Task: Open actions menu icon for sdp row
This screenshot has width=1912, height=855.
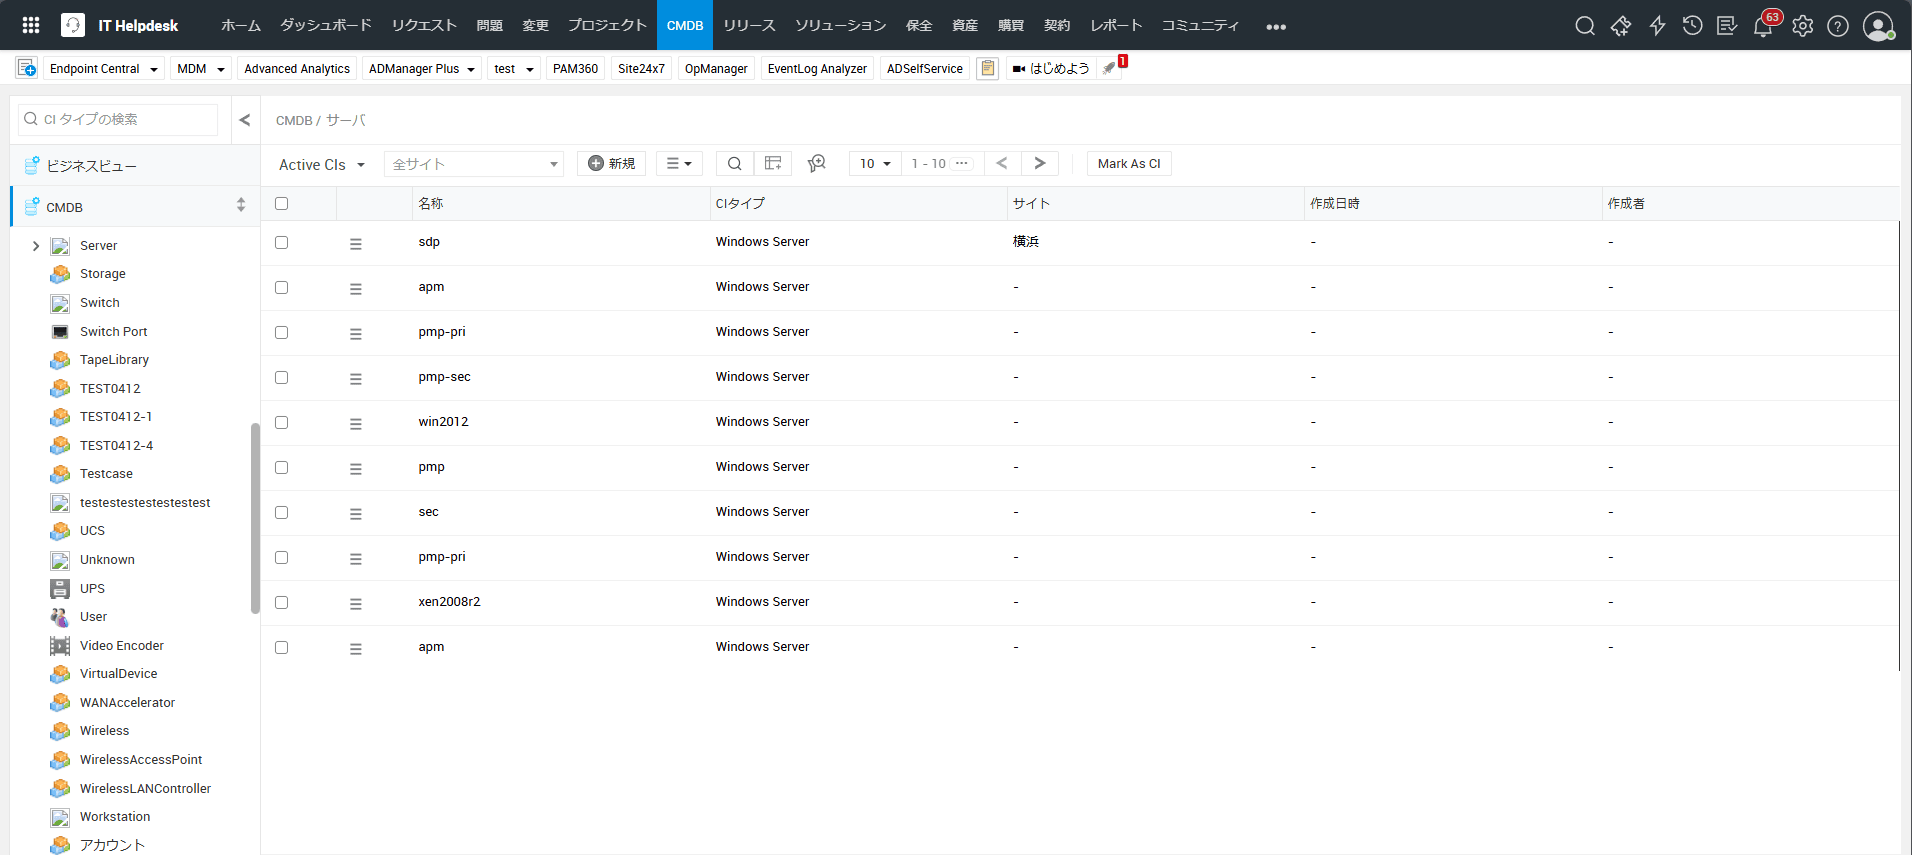Action: (x=356, y=243)
